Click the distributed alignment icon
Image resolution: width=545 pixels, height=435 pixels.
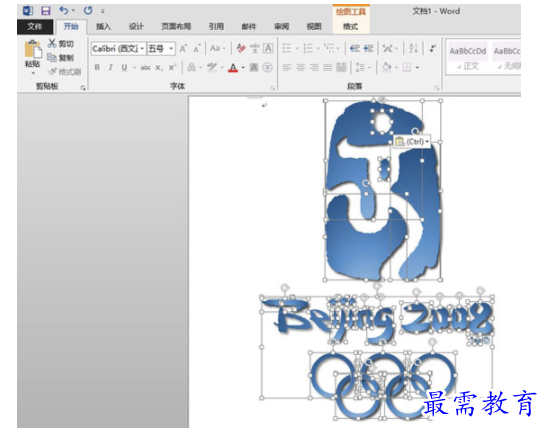(341, 67)
